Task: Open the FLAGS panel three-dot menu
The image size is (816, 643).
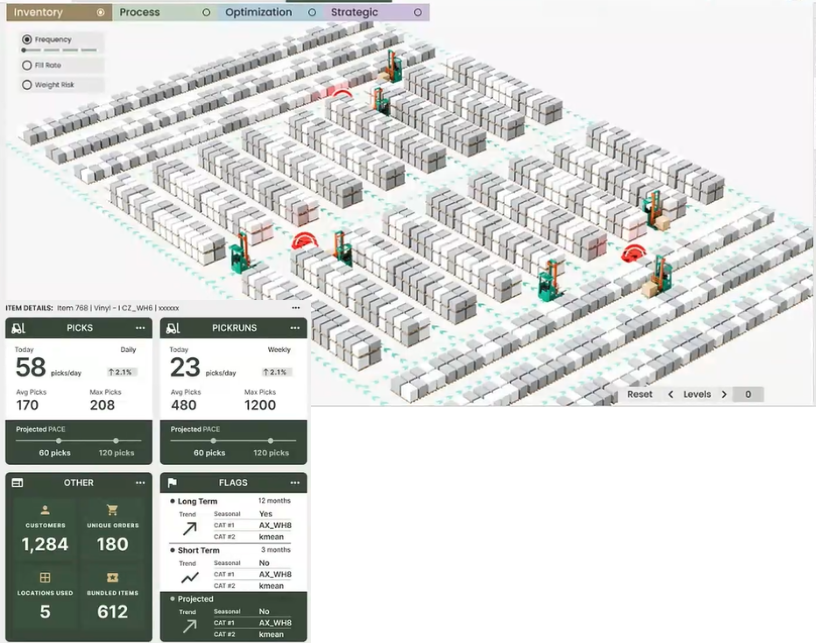Action: (295, 483)
